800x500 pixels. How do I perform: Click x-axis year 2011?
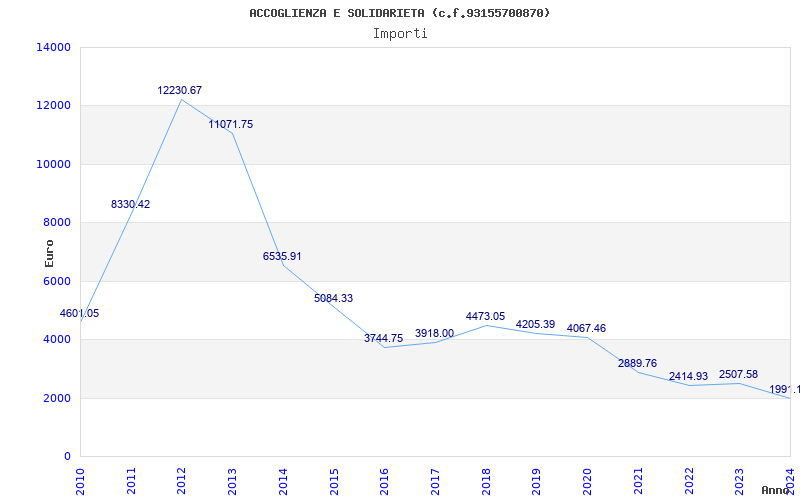131,481
